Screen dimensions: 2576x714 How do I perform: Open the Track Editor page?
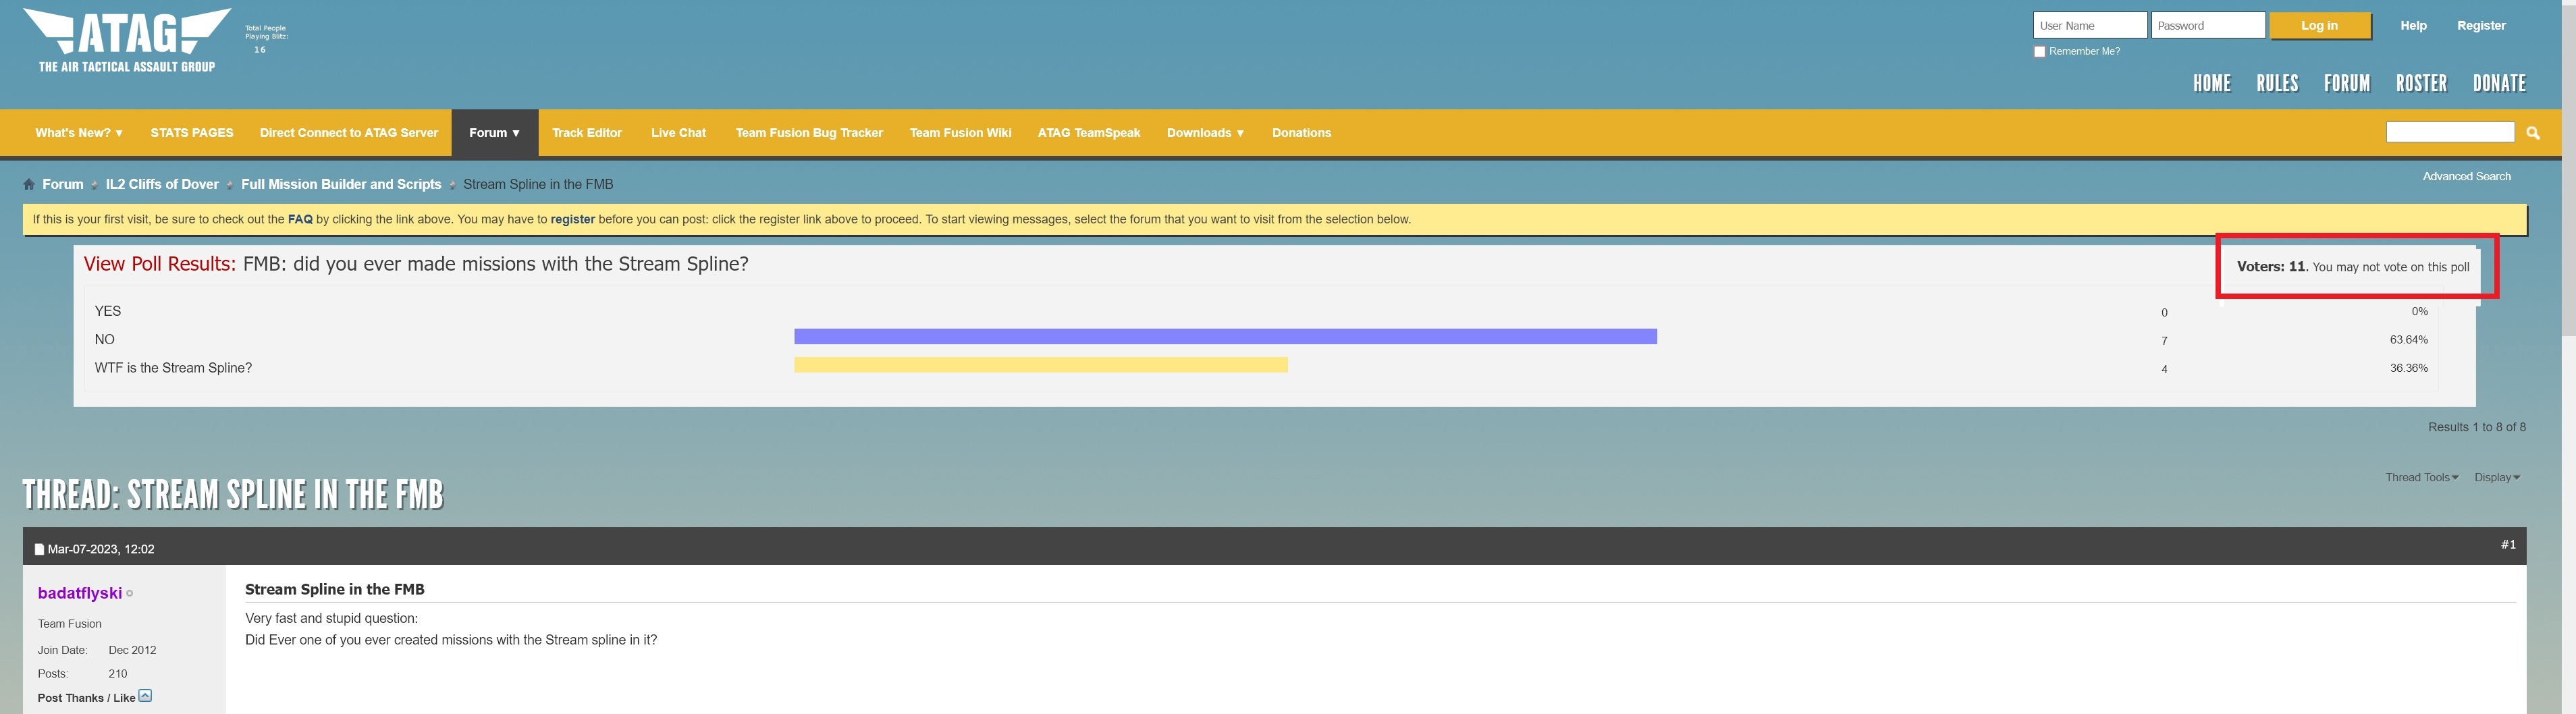click(587, 133)
